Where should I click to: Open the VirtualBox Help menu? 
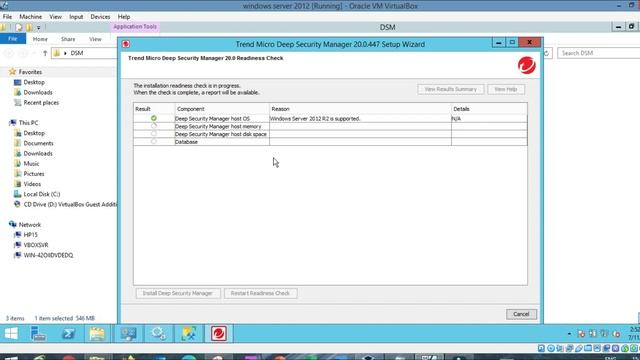124,17
